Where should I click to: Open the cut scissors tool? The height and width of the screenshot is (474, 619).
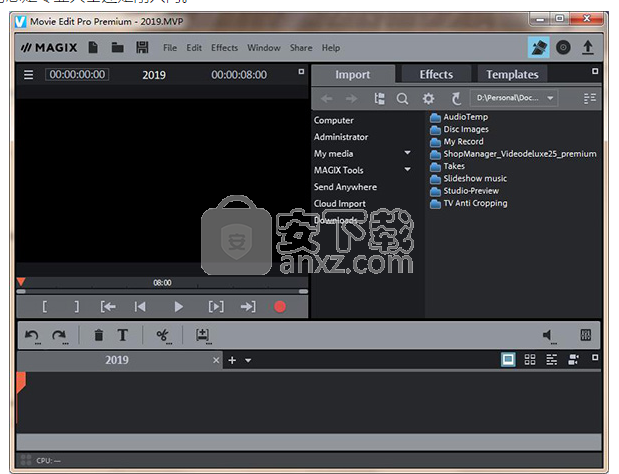click(163, 336)
